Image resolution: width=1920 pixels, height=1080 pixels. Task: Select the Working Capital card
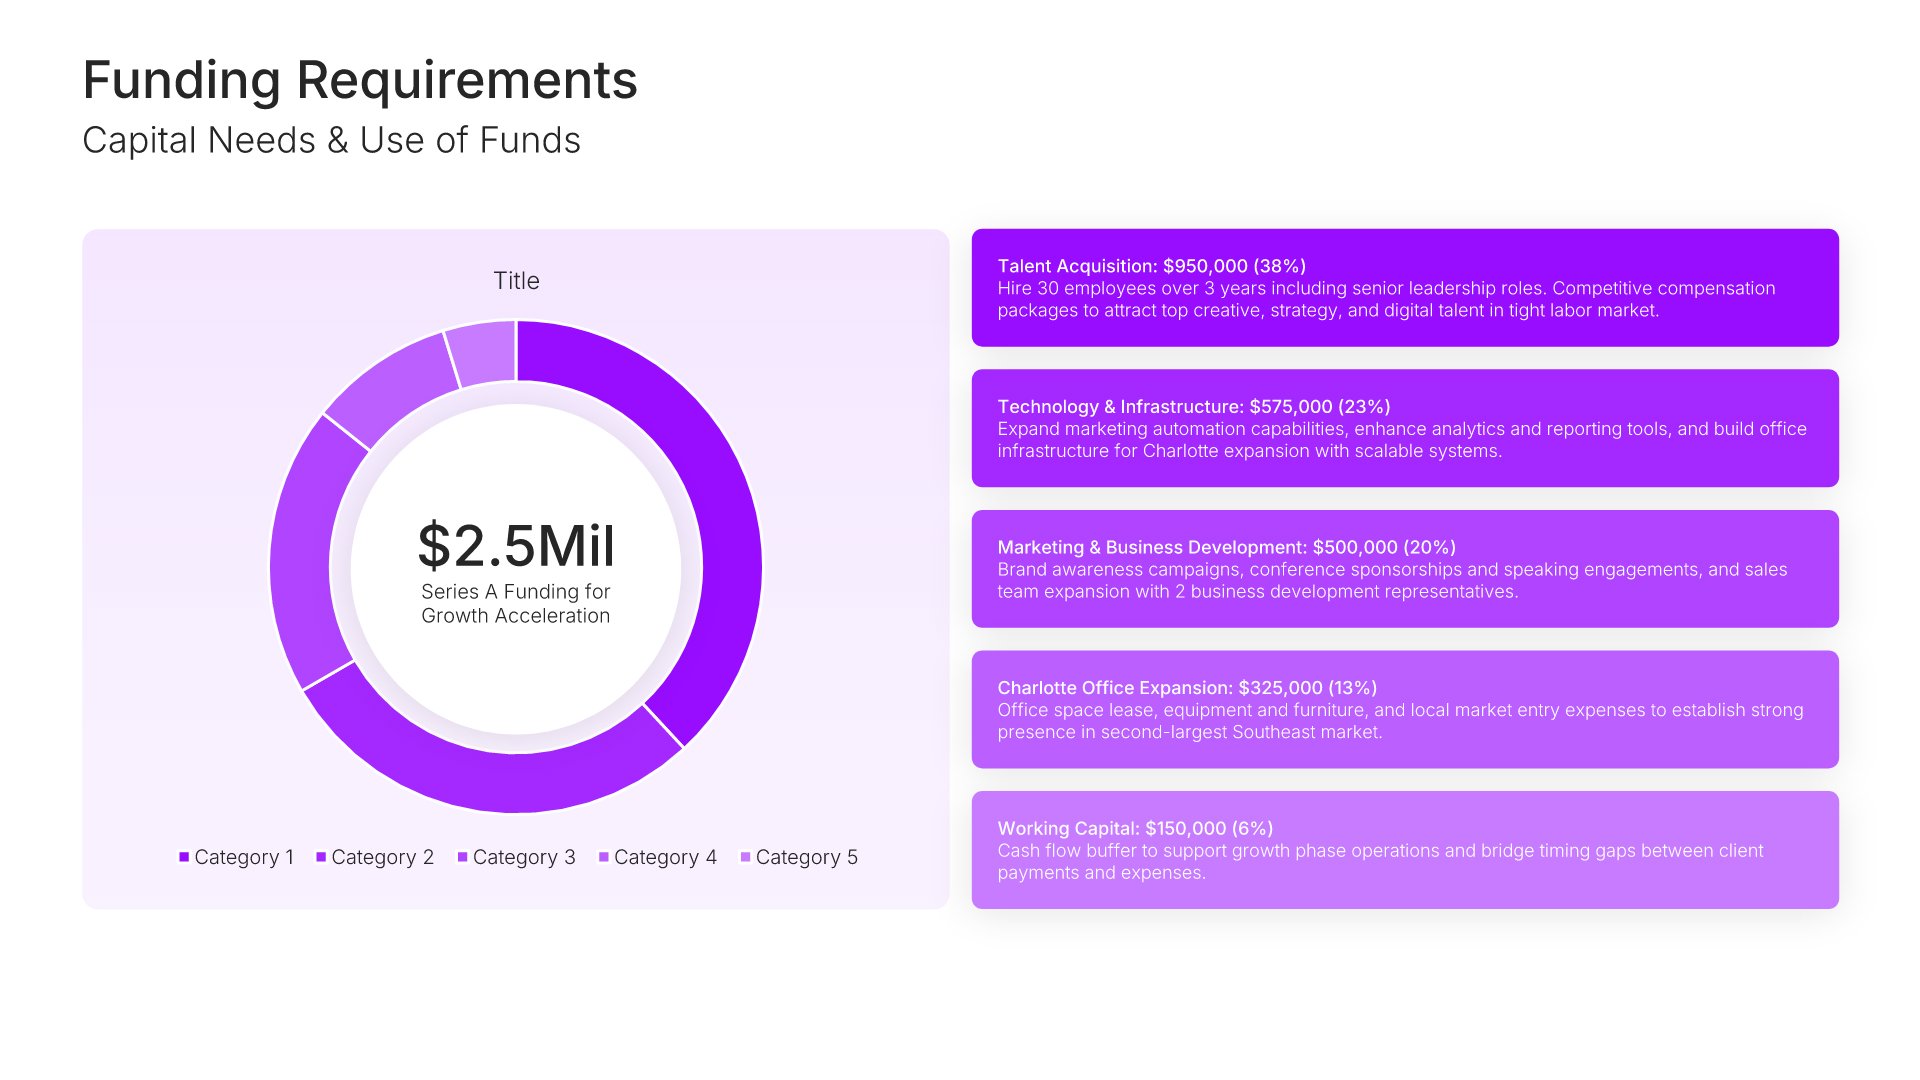(1404, 850)
